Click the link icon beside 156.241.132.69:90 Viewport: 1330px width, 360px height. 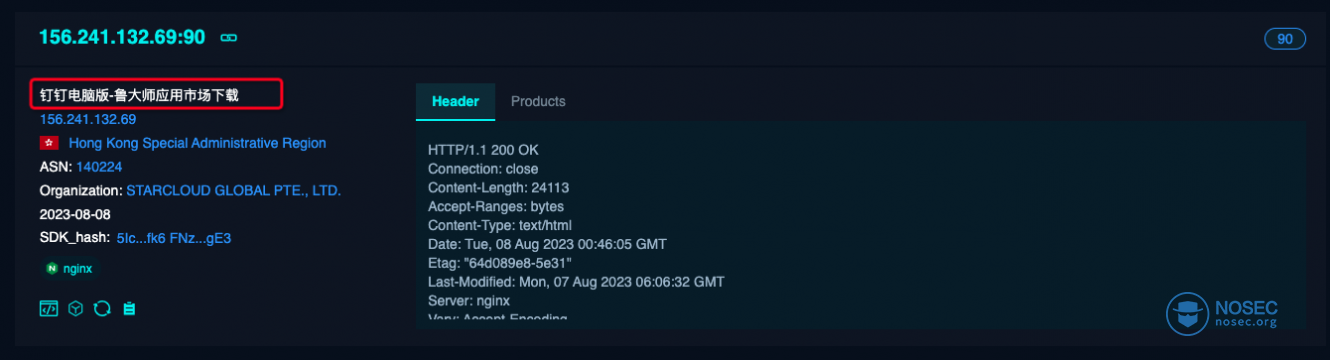click(228, 38)
